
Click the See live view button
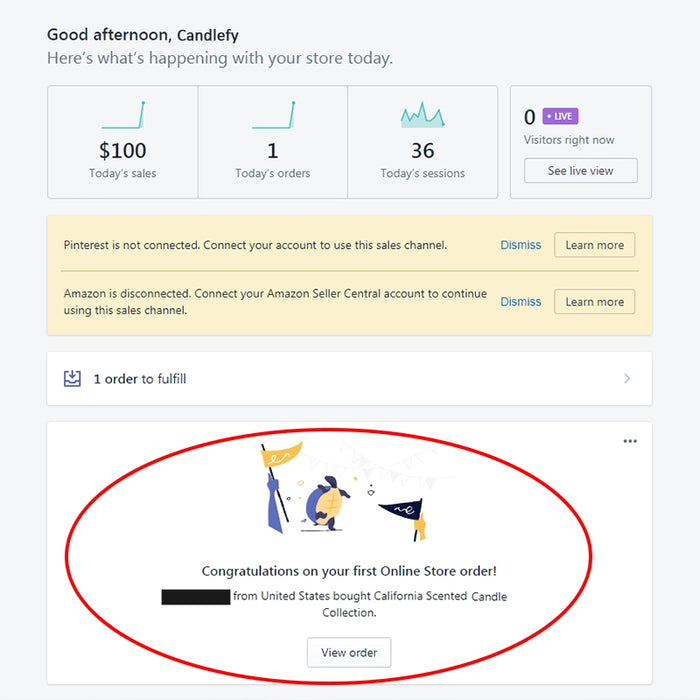(x=580, y=171)
